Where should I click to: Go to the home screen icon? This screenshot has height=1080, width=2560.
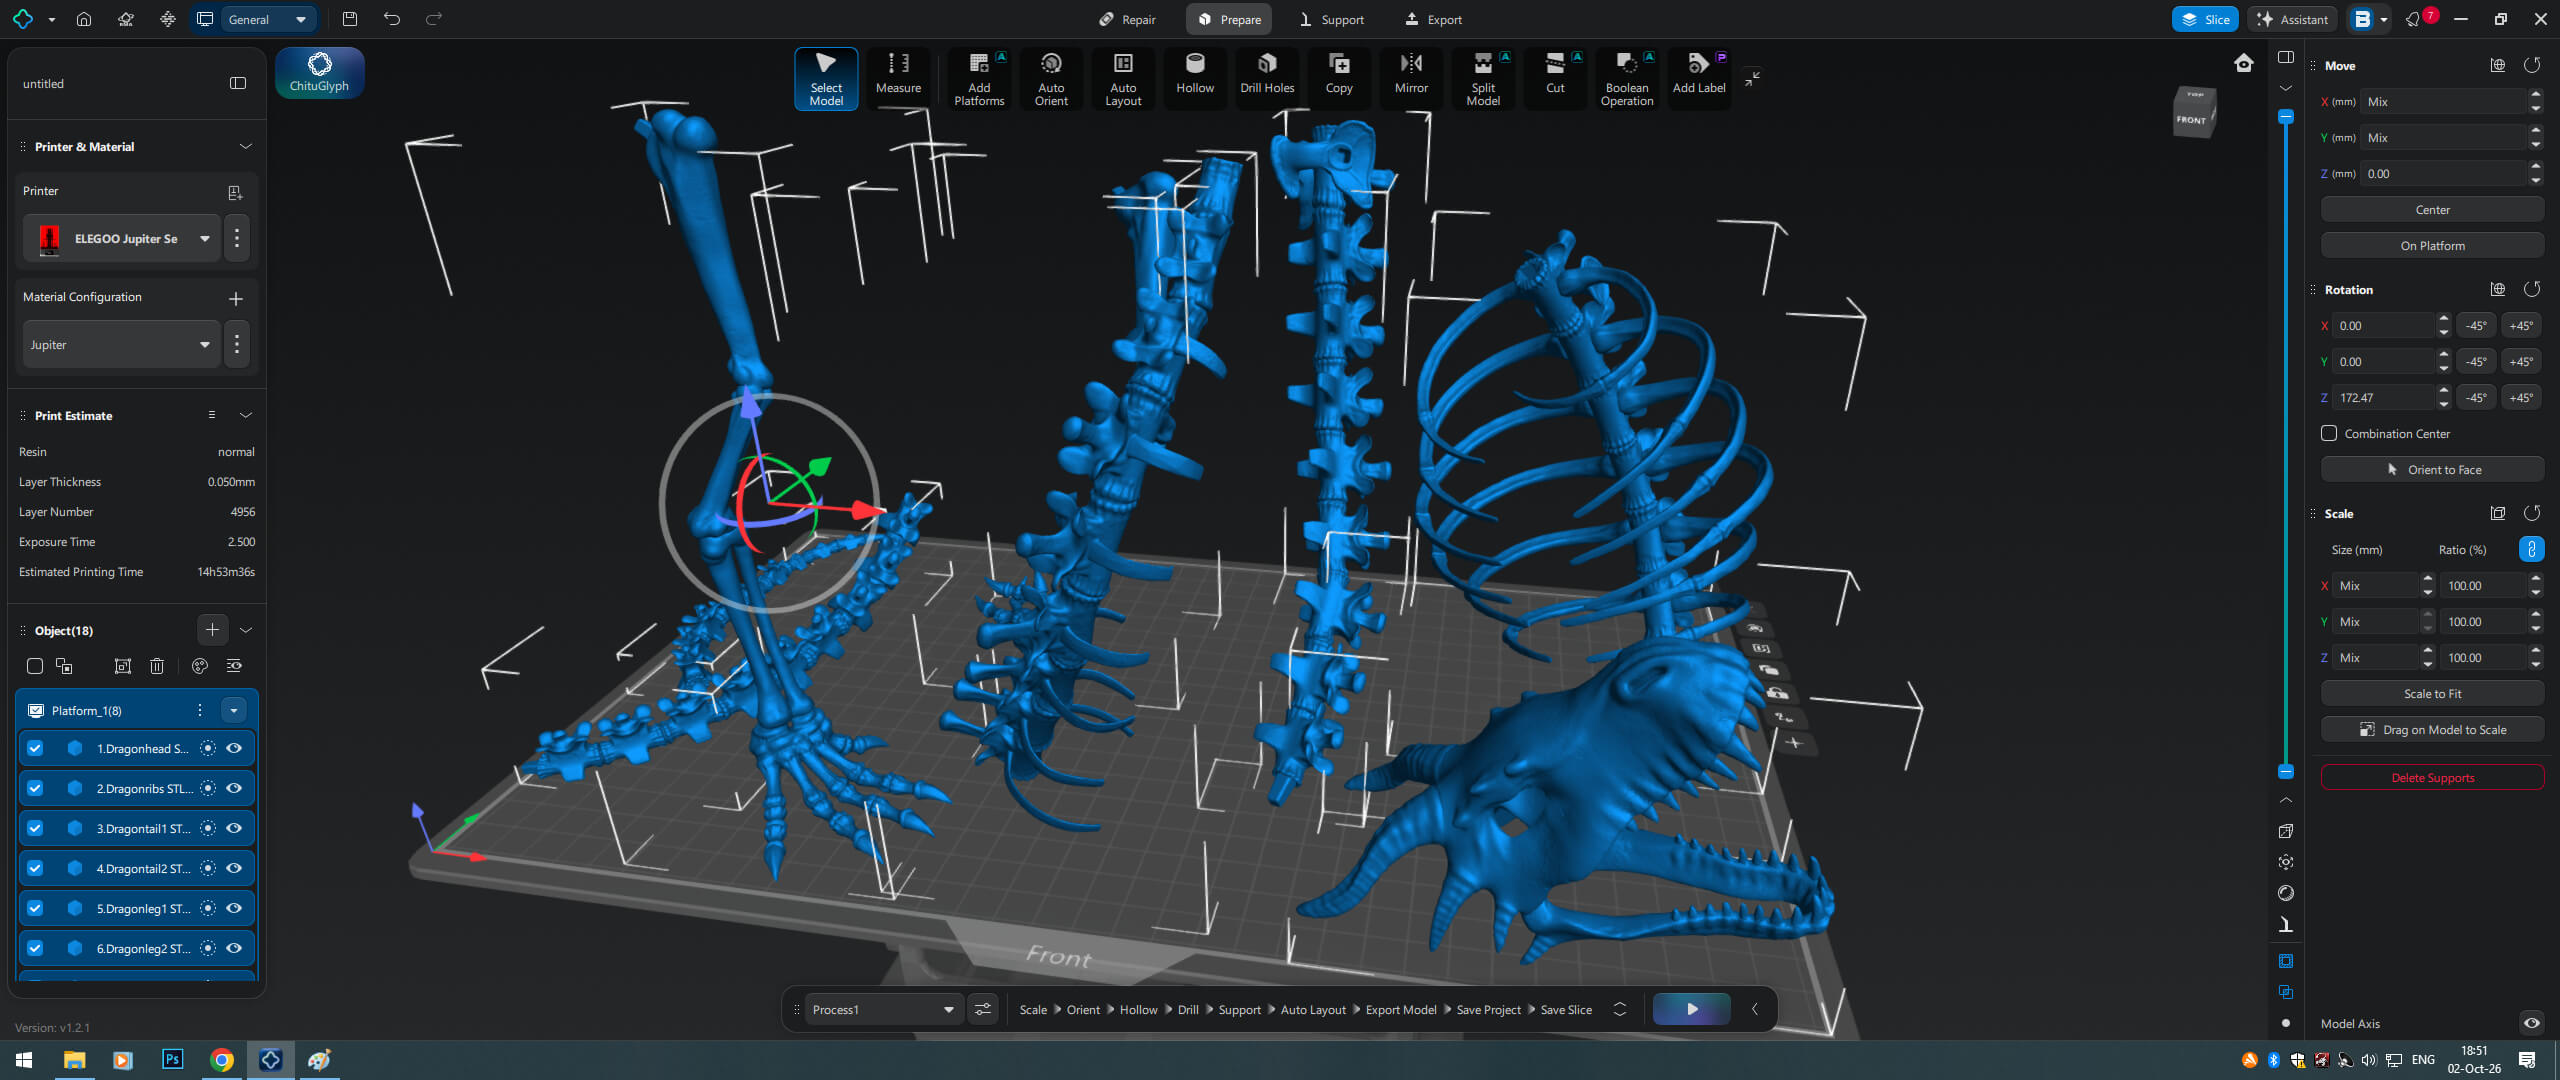pos(84,19)
